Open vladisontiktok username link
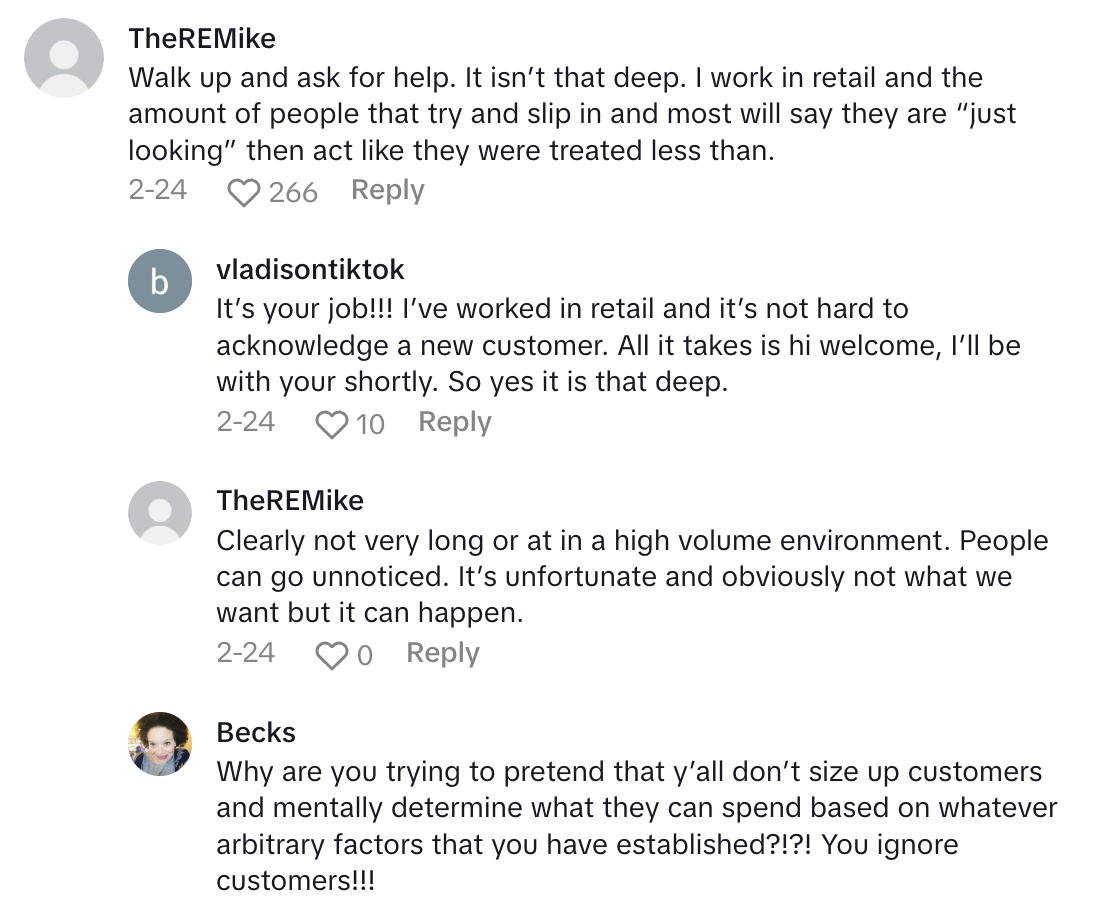The image size is (1098, 906). click(x=310, y=270)
